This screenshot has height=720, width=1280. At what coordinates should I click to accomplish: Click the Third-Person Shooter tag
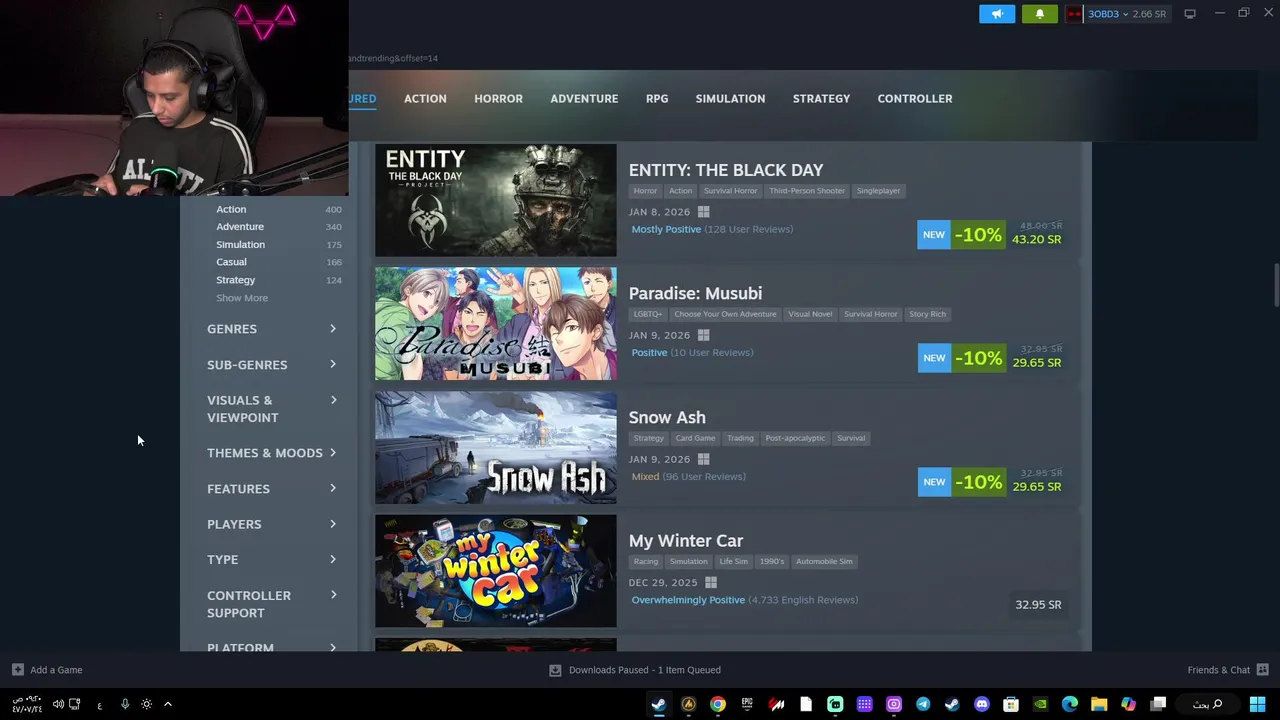807,191
